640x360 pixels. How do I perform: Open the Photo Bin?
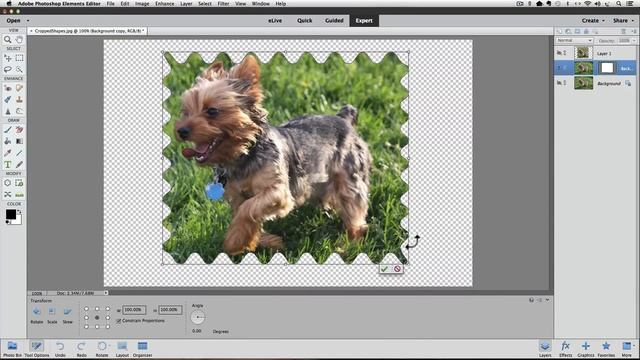[12, 349]
